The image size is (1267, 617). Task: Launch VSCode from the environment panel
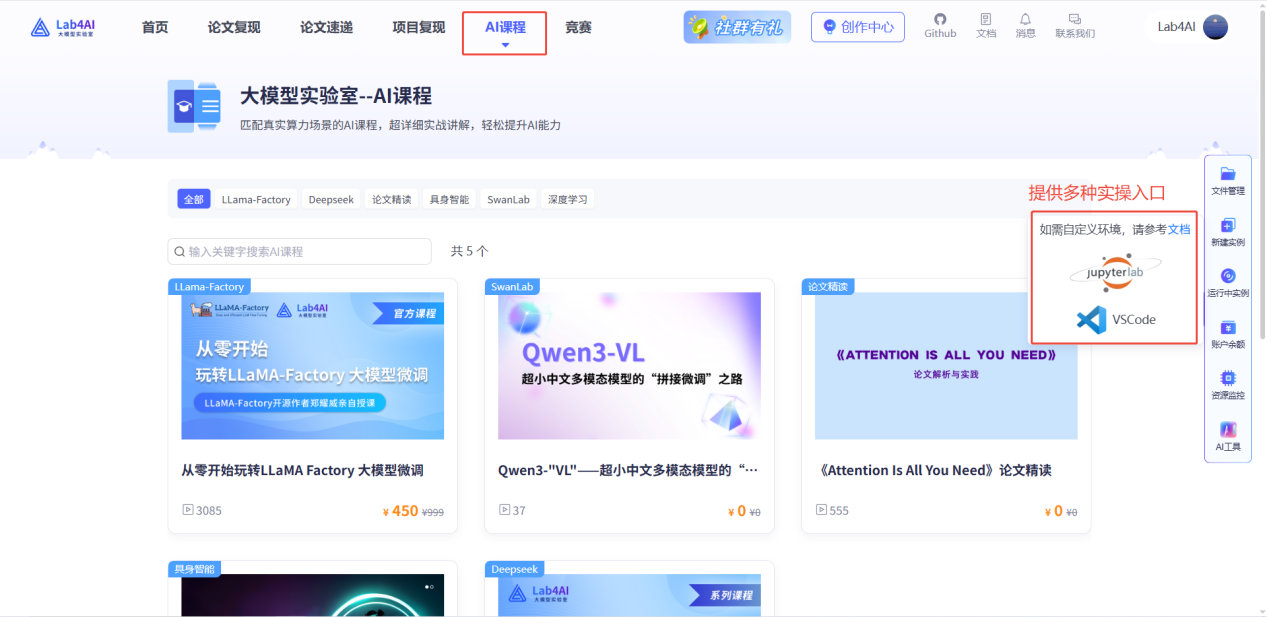click(x=1113, y=320)
